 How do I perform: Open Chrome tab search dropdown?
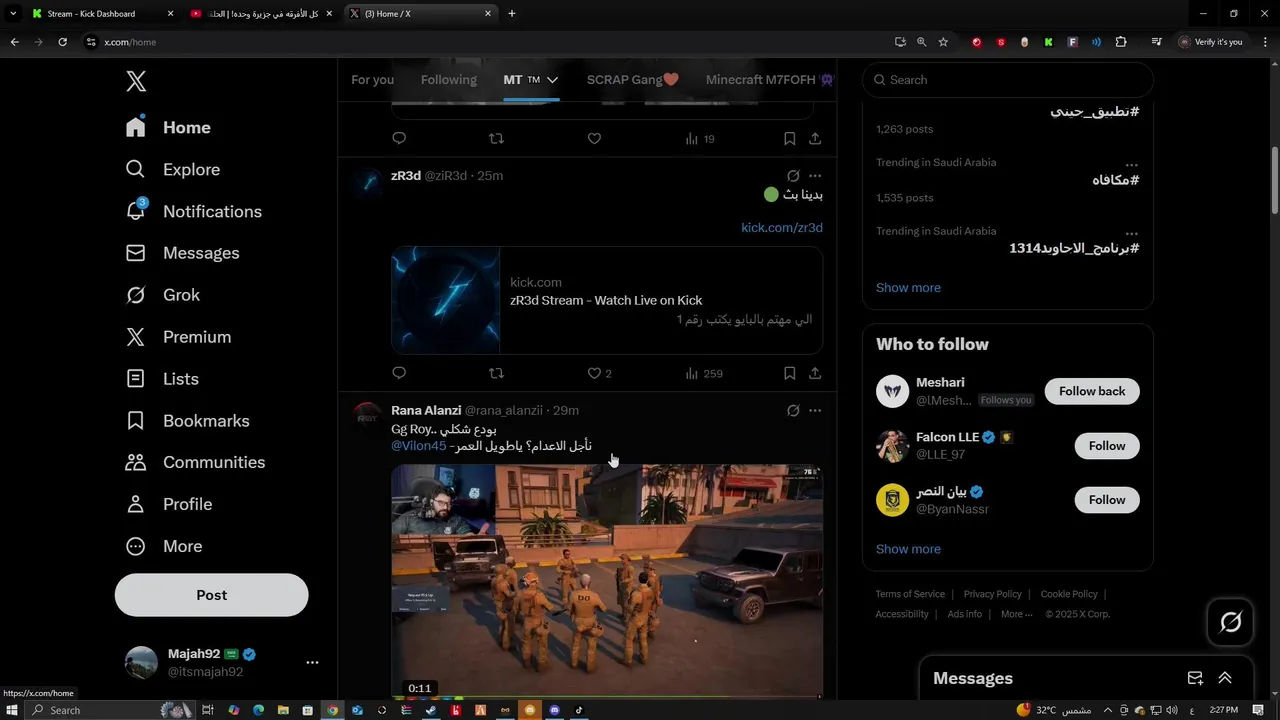click(13, 14)
